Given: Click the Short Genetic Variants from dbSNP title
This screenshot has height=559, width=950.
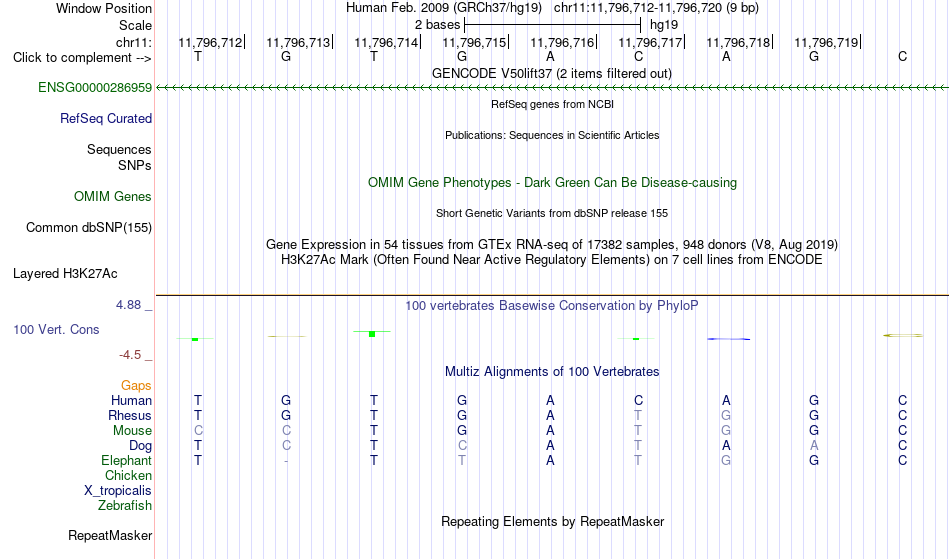Looking at the screenshot, I should pos(552,213).
